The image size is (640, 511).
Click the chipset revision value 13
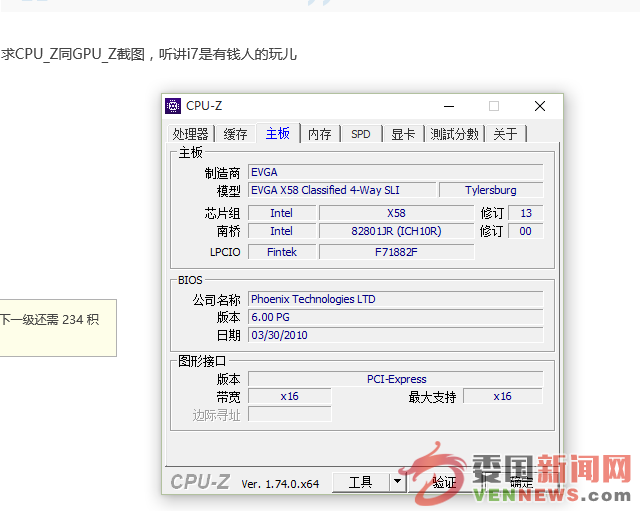(x=526, y=213)
